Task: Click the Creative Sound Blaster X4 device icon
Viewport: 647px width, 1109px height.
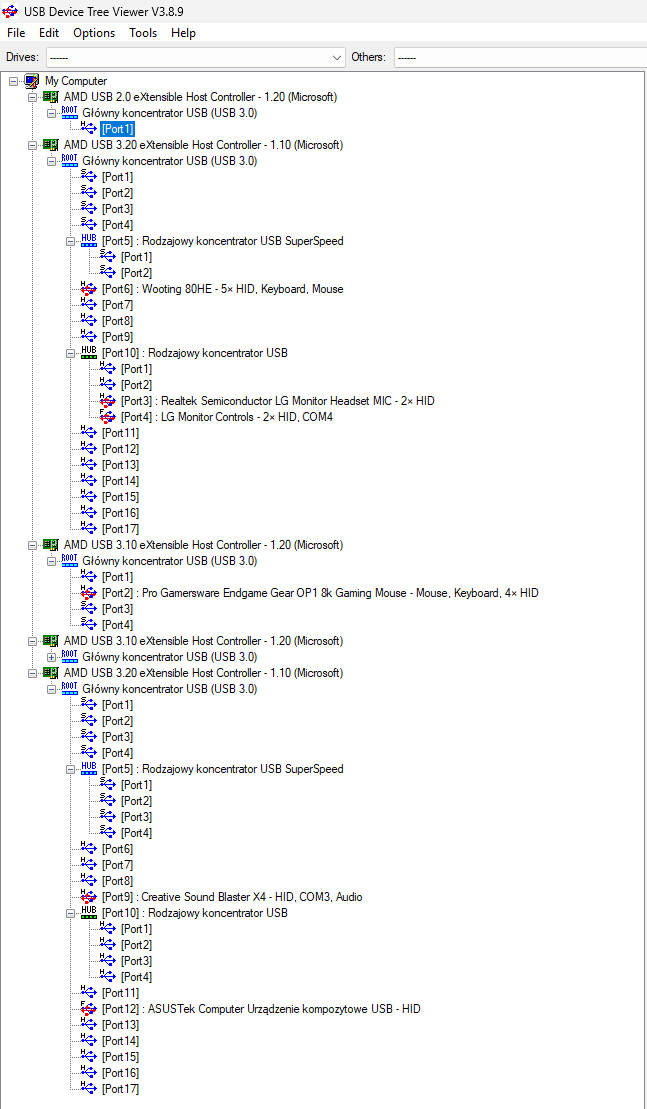Action: pyautogui.click(x=89, y=897)
